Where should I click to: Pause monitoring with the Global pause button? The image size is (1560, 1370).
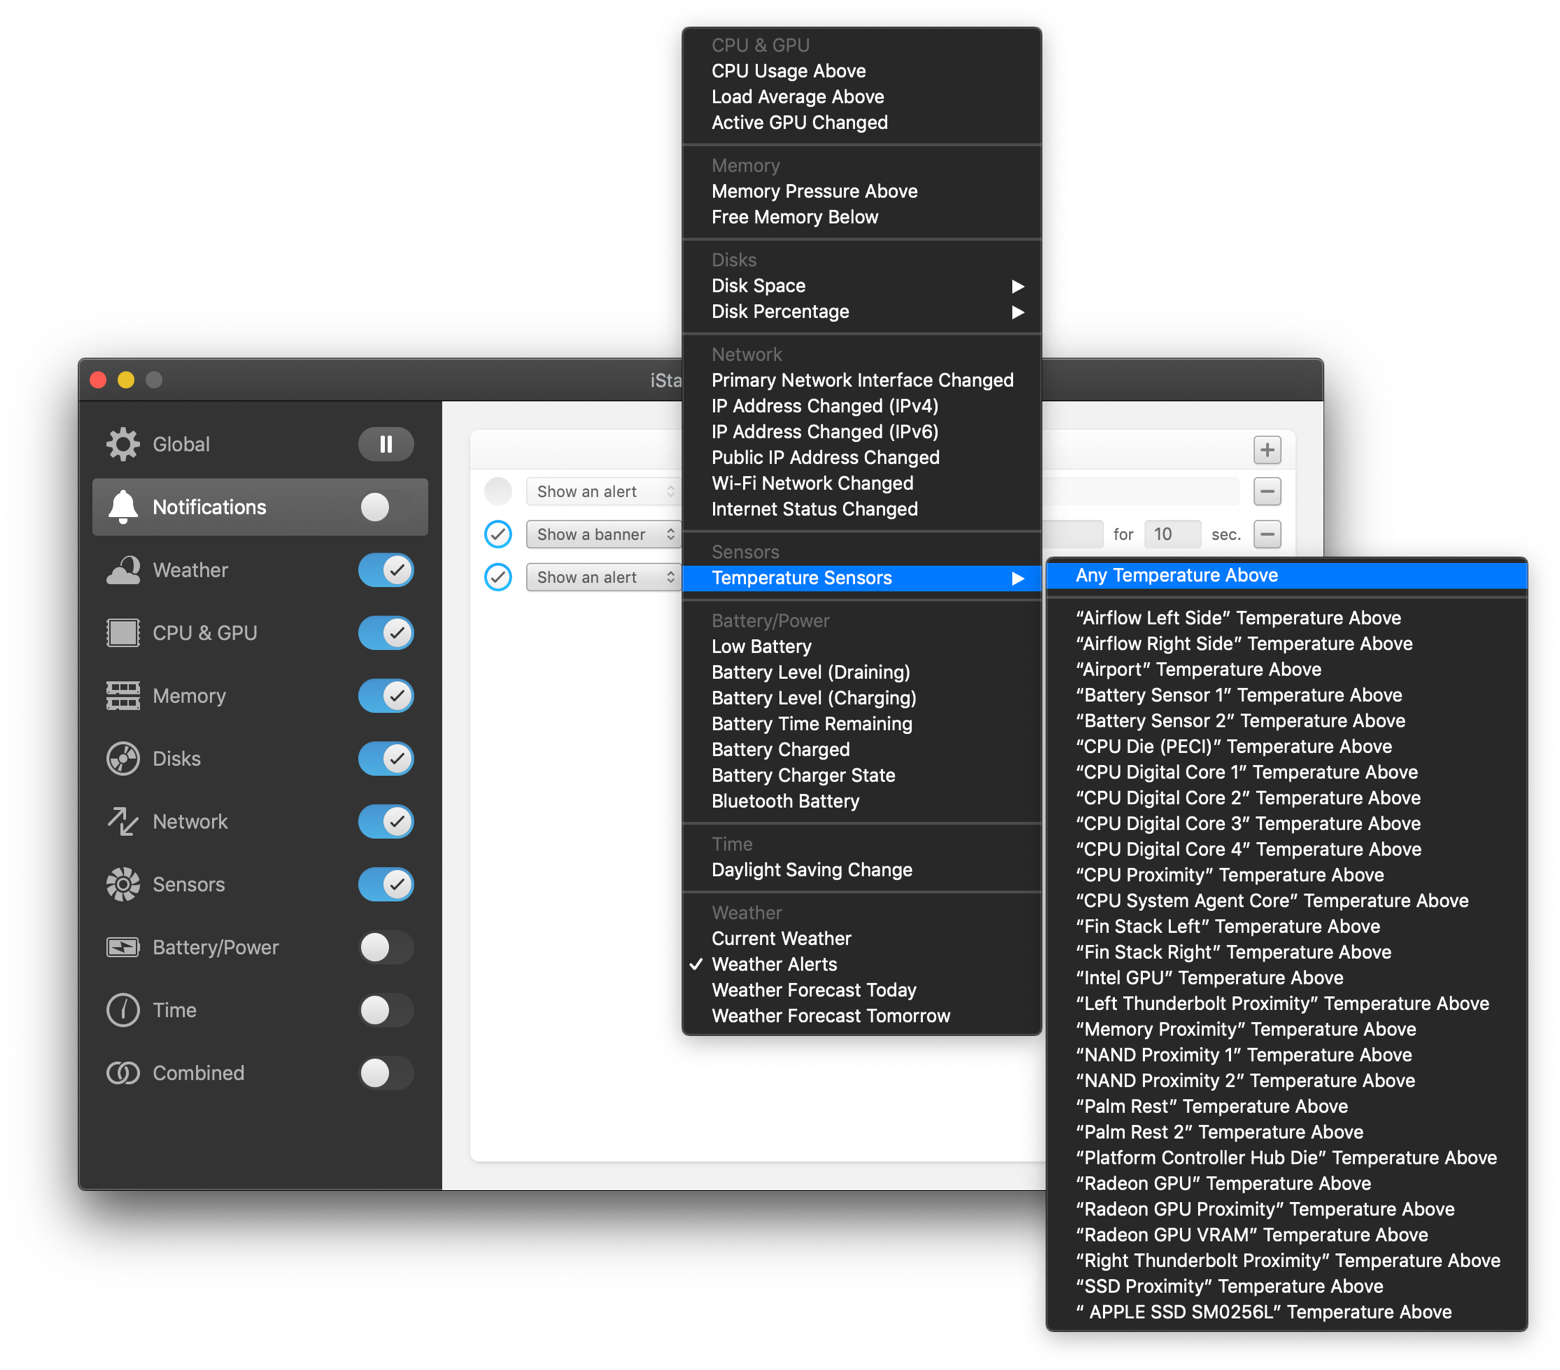click(x=386, y=444)
